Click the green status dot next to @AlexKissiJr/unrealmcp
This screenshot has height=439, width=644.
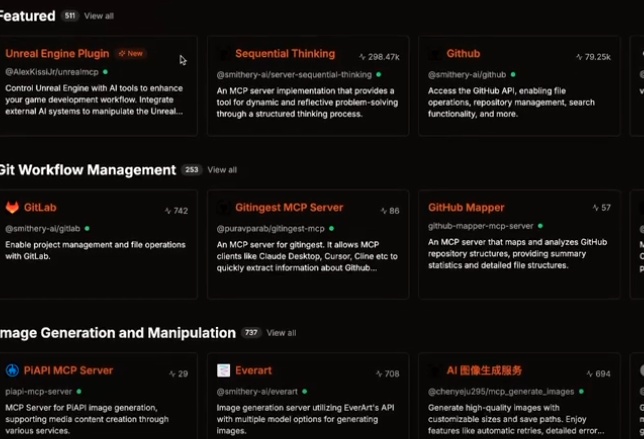pyautogui.click(x=106, y=72)
